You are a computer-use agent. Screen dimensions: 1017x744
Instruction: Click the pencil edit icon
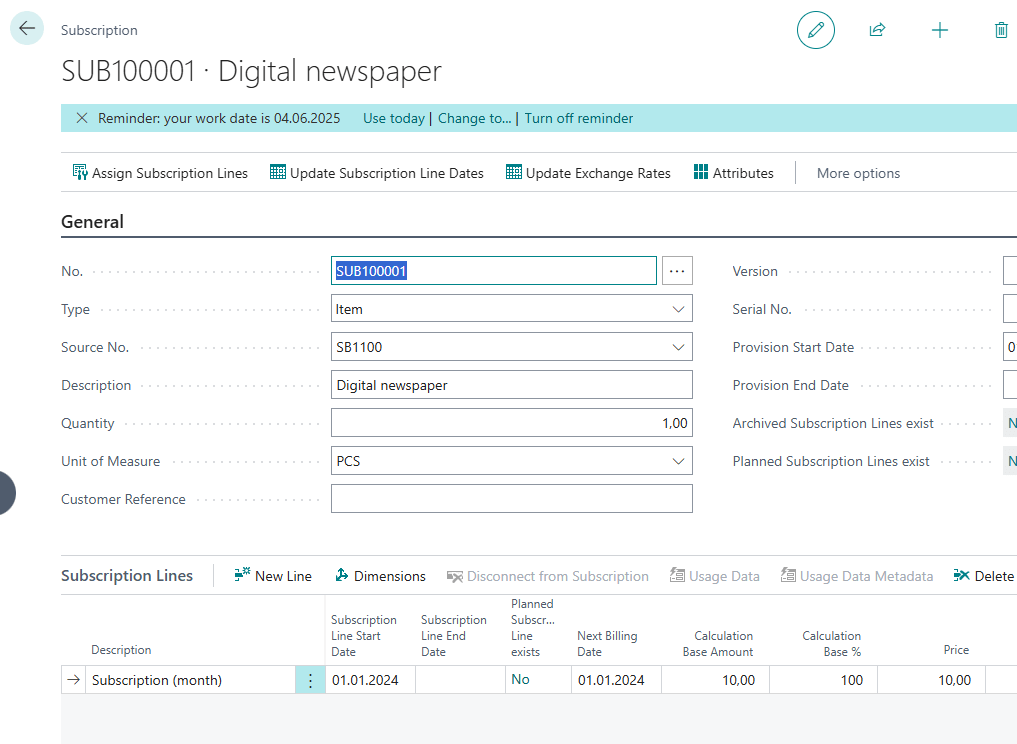(815, 30)
